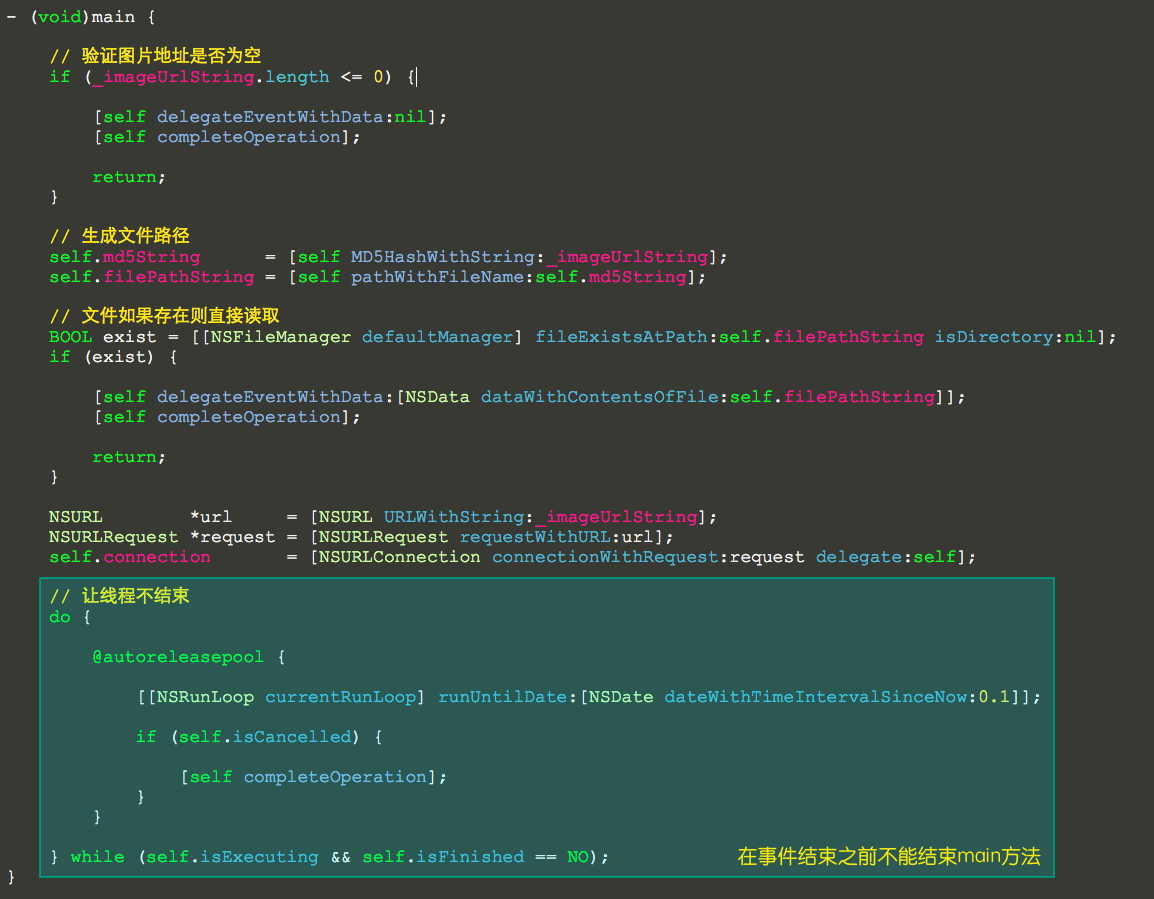Click the "do {" keyword line
Screen dimensions: 1154x899
point(70,617)
